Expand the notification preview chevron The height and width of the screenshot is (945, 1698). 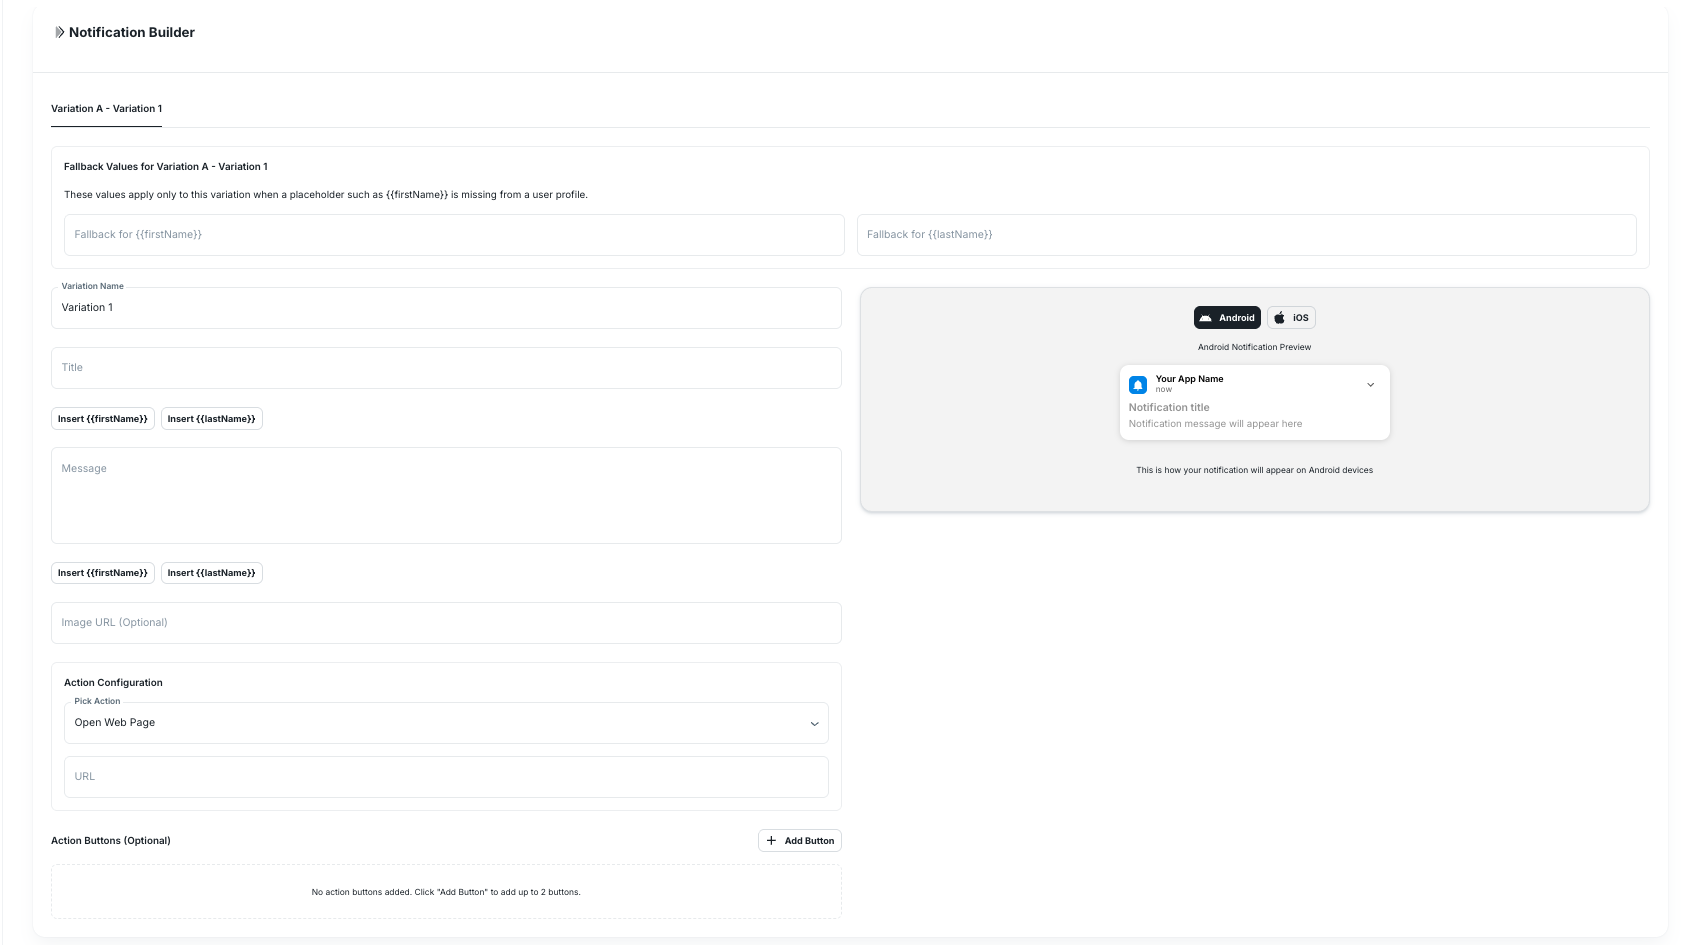pyautogui.click(x=1370, y=384)
